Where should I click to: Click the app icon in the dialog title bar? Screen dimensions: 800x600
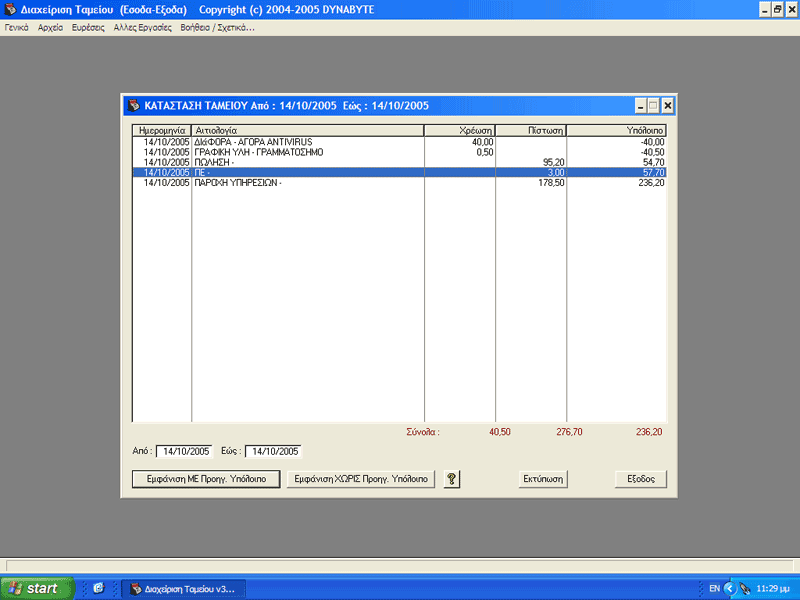coord(134,106)
